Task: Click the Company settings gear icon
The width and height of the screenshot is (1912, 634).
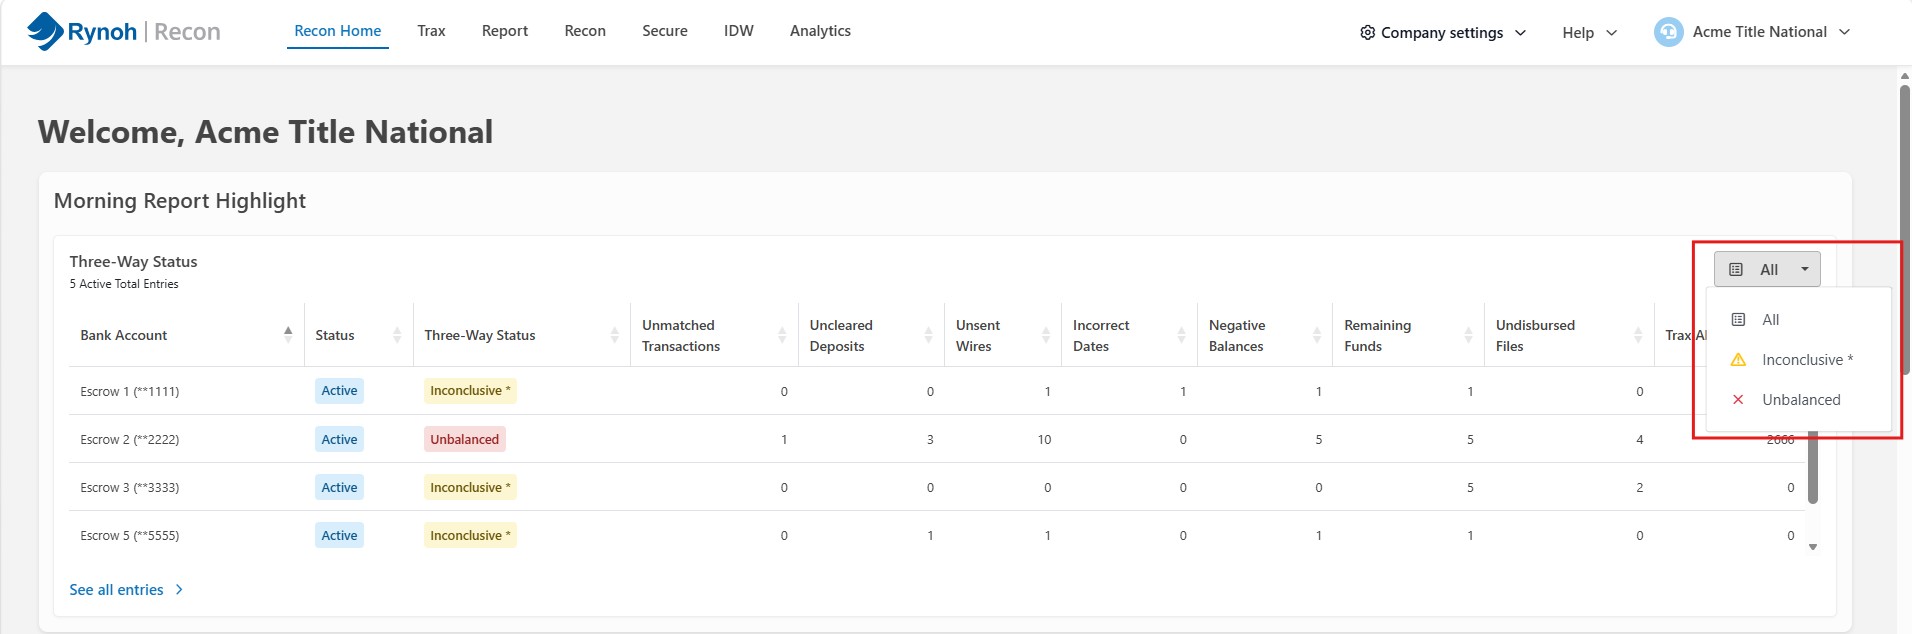Action: click(1367, 32)
